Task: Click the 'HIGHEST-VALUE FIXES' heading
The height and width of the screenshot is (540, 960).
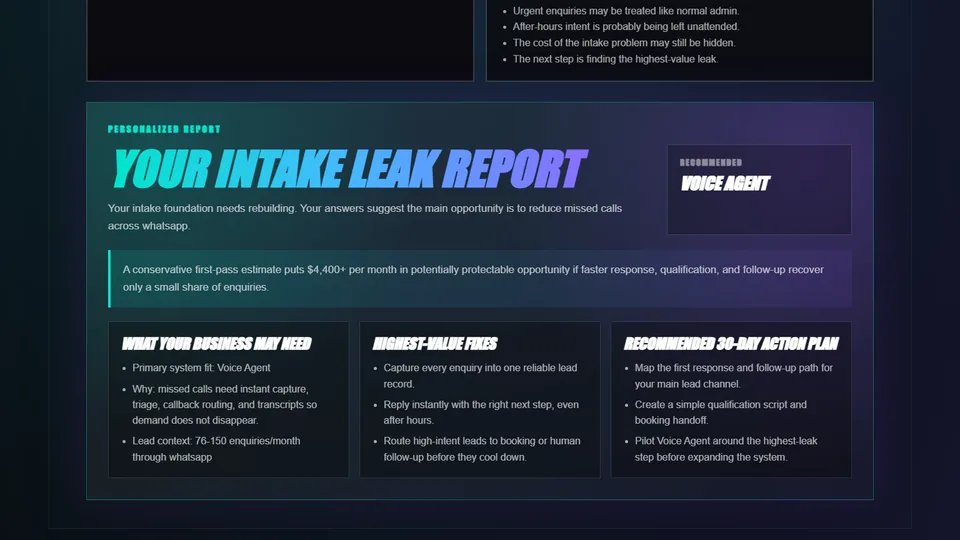Action: coord(435,343)
